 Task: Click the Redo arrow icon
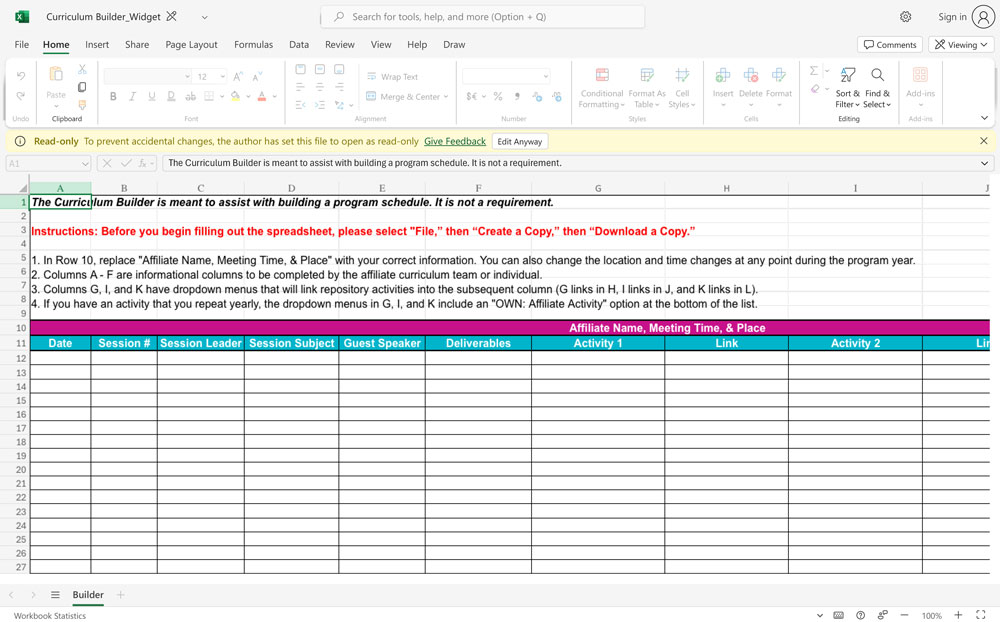click(20, 96)
